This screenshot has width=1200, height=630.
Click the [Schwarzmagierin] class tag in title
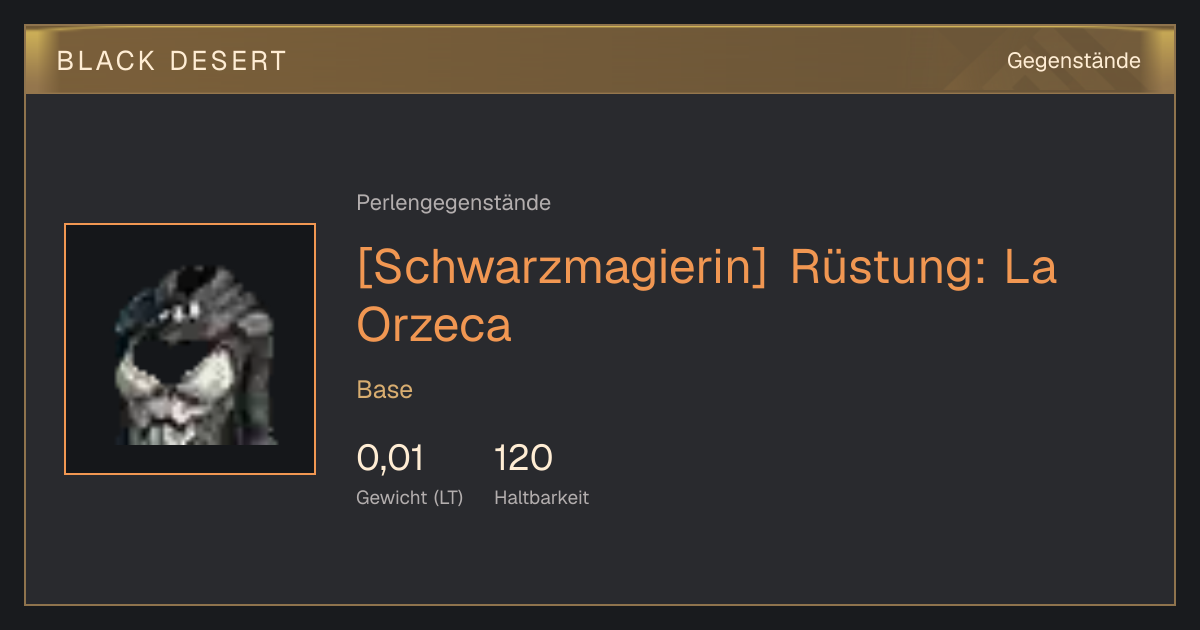point(562,268)
